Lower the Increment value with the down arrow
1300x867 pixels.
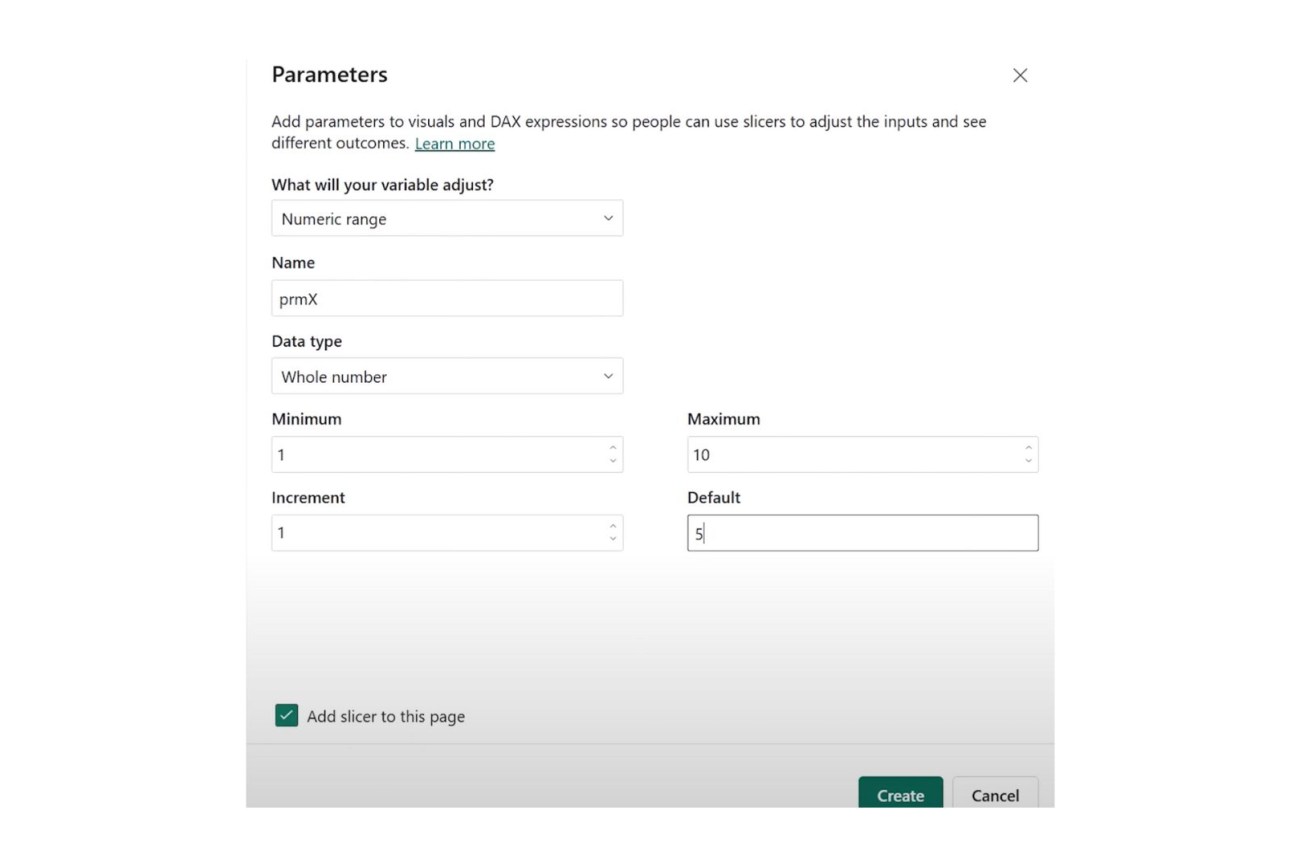click(613, 539)
